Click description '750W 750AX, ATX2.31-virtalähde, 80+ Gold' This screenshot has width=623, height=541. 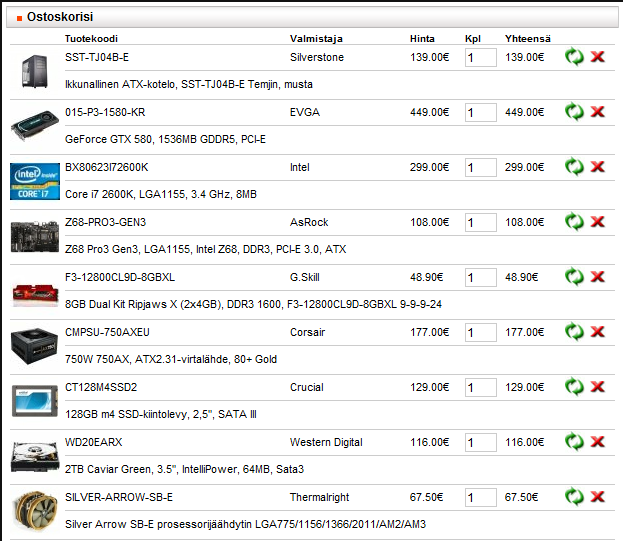[171, 359]
